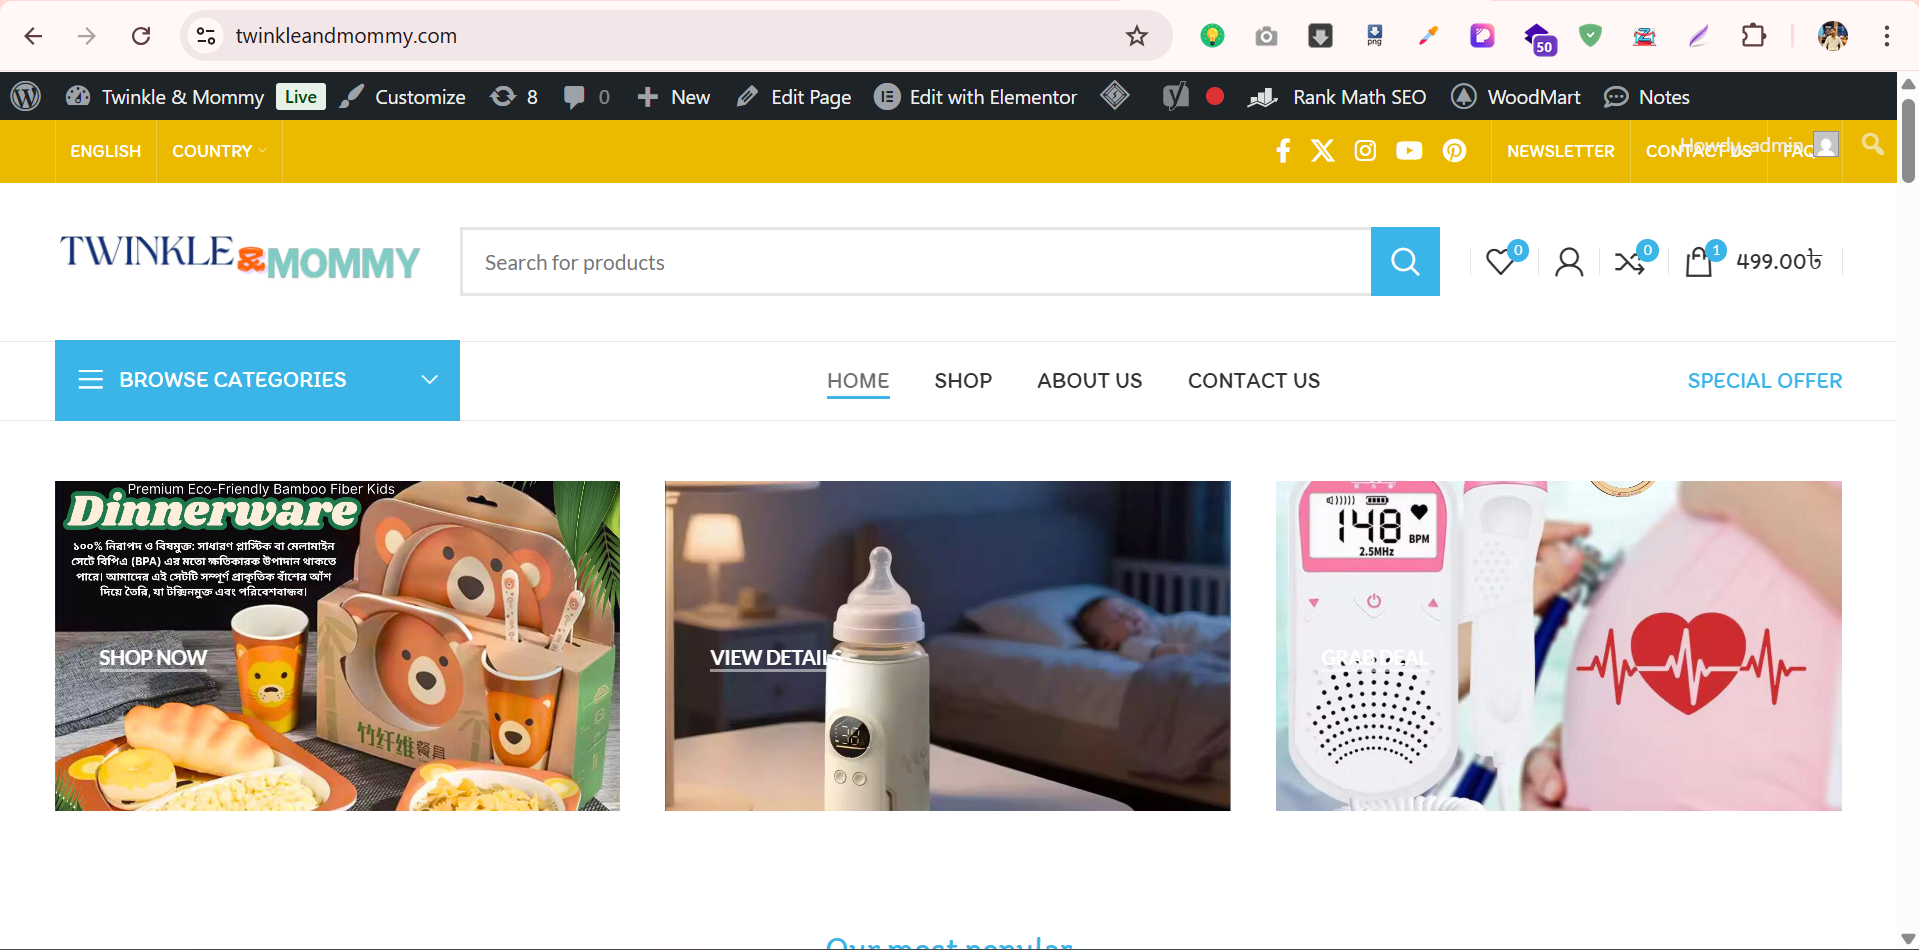Click the blue product search button

point(1405,262)
